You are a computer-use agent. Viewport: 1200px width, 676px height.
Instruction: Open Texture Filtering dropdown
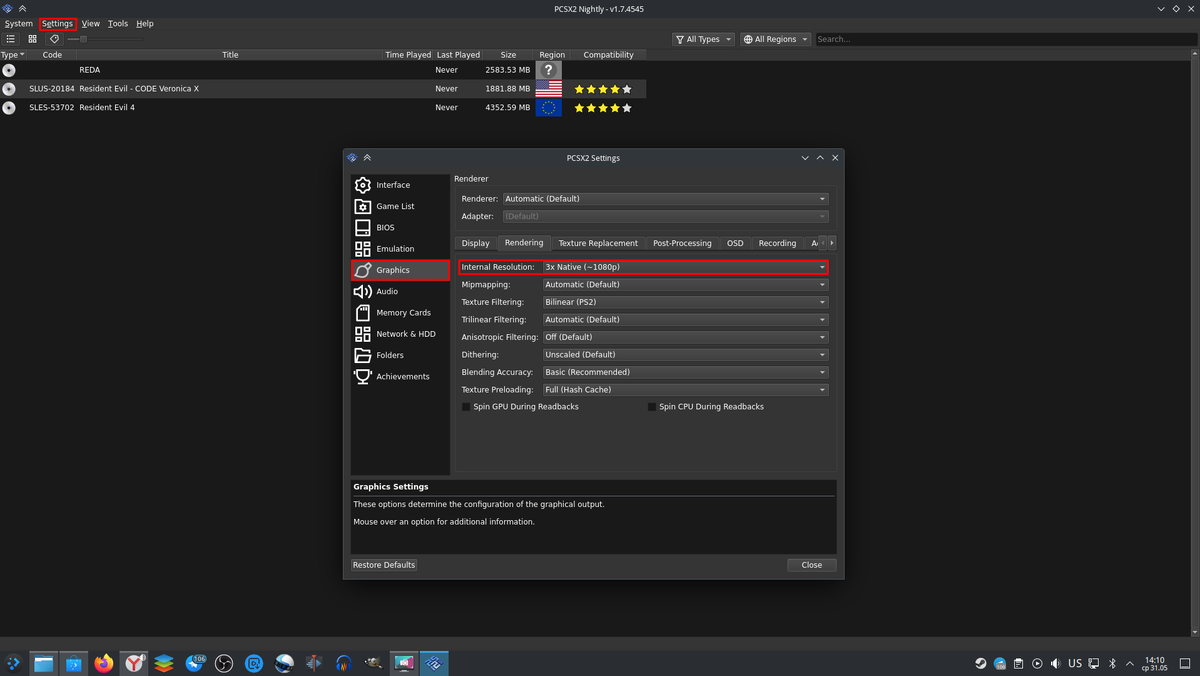[685, 302]
